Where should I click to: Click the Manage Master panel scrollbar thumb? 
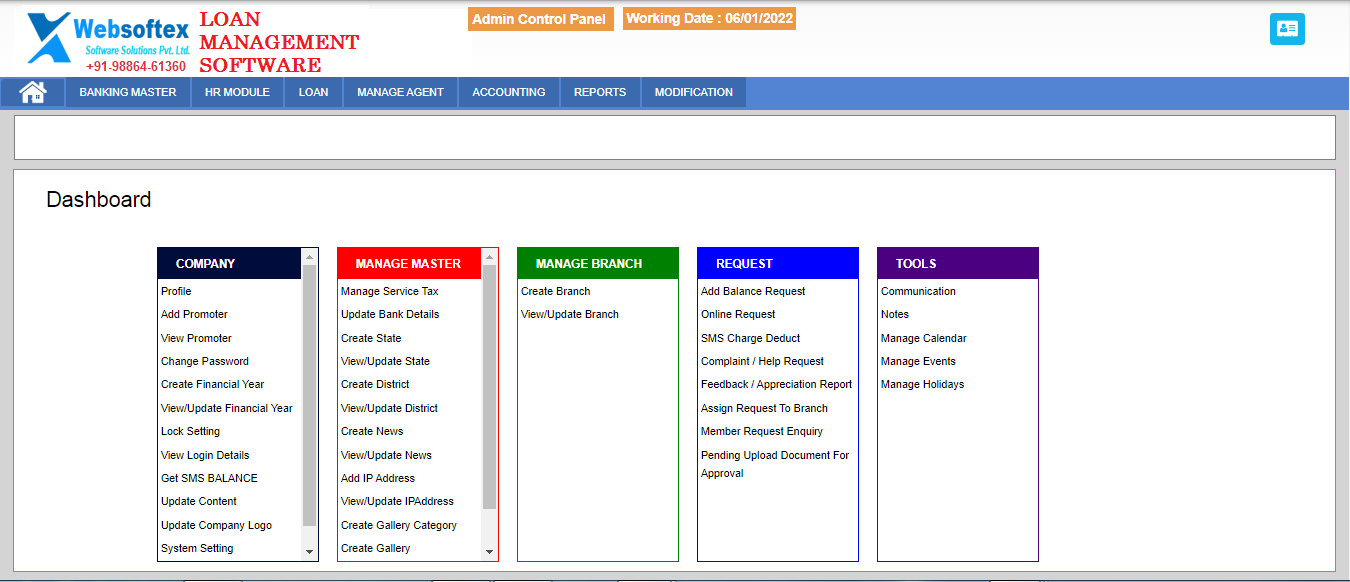point(489,387)
